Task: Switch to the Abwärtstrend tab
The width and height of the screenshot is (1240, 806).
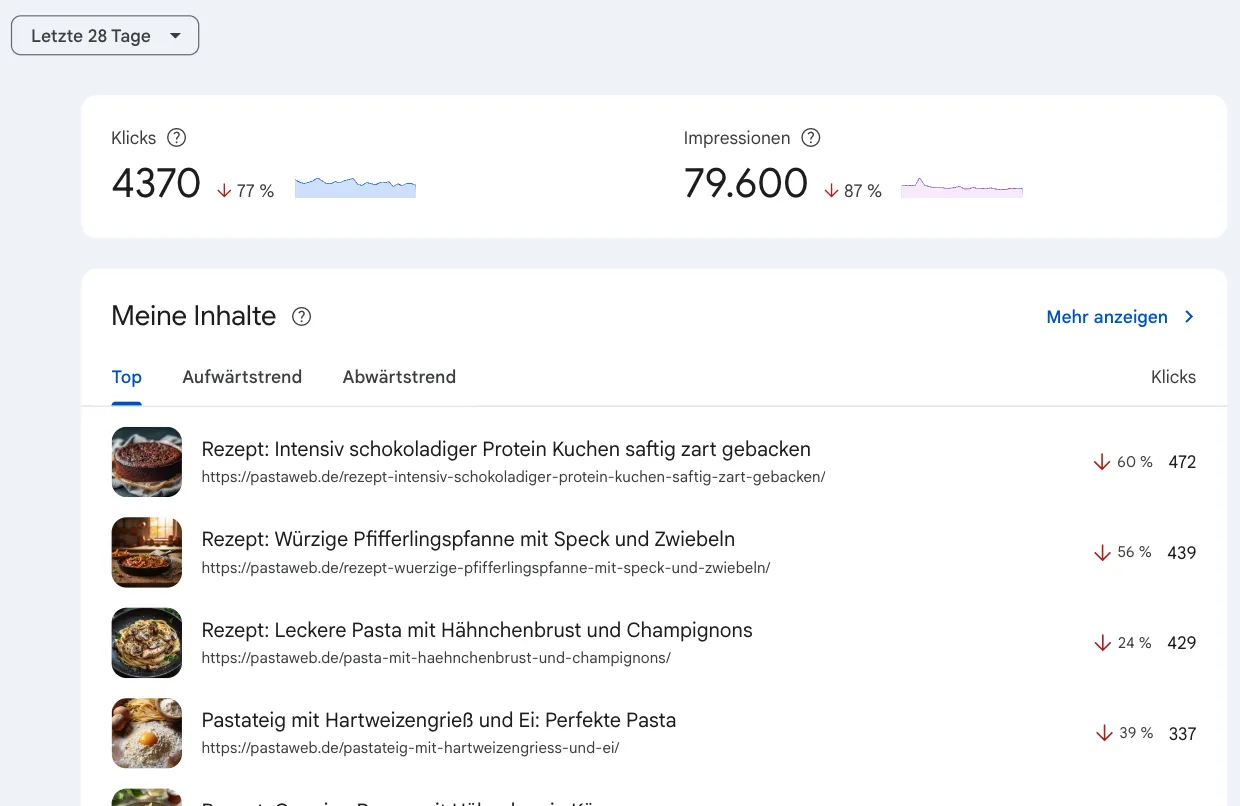Action: click(399, 377)
